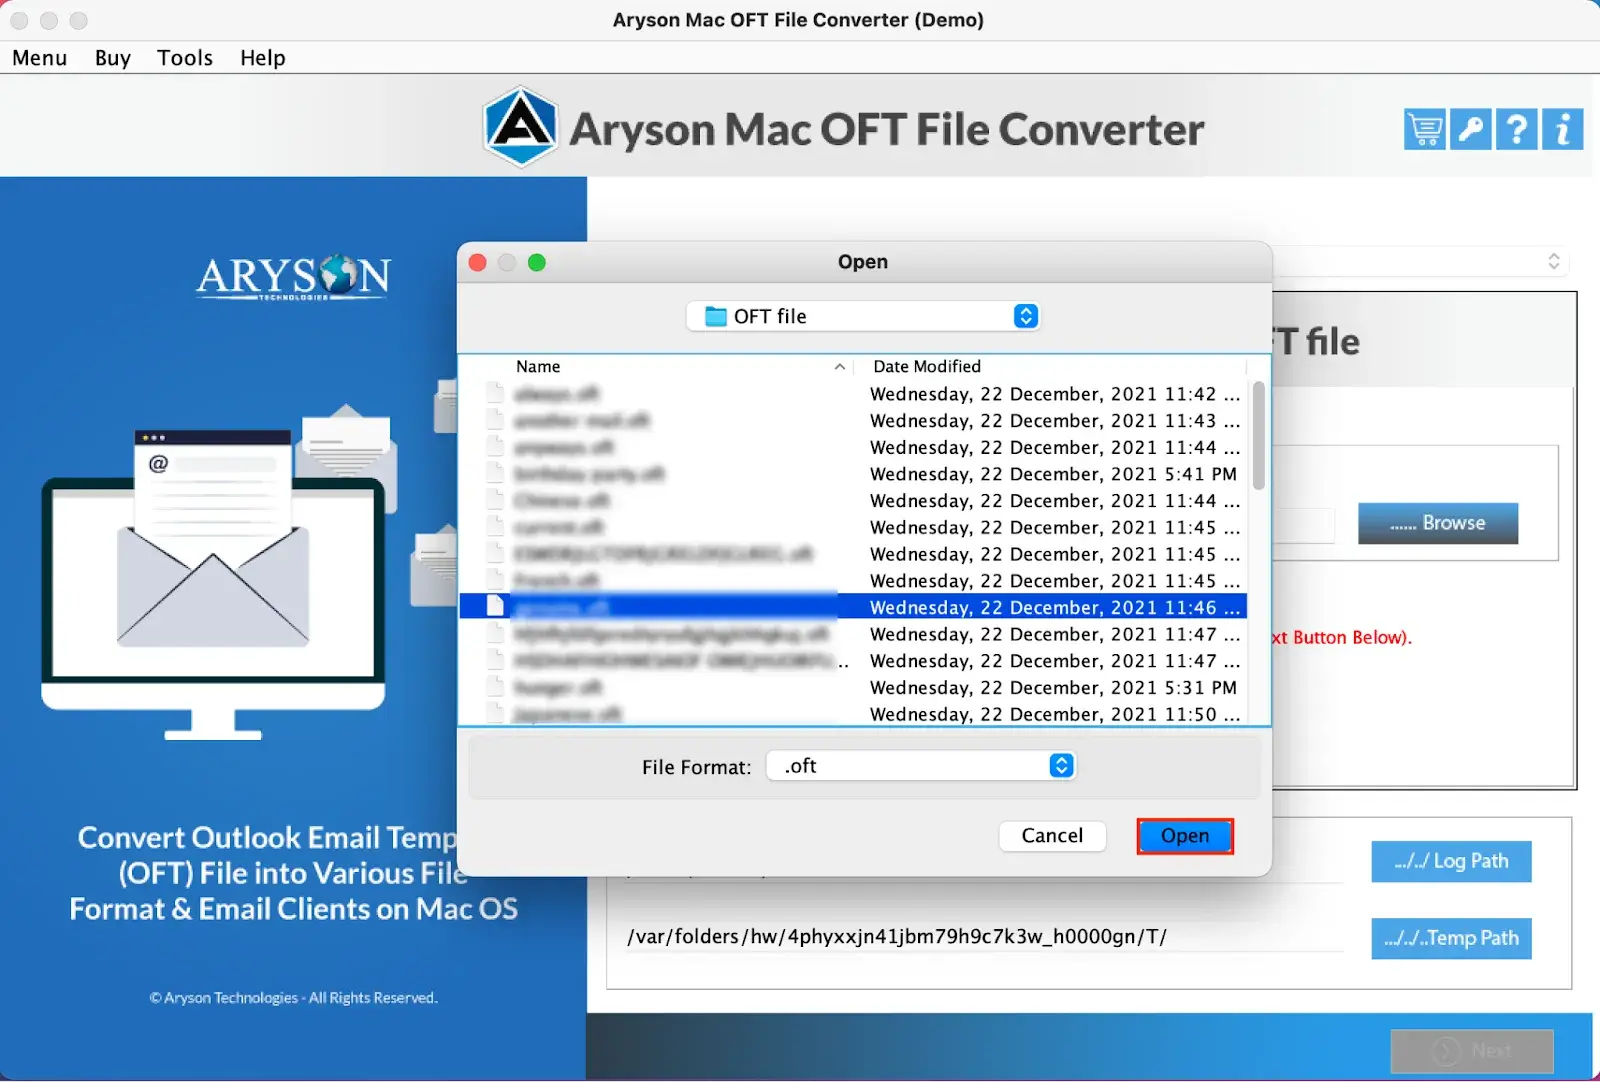Expand the OFT file folder dropdown
Image resolution: width=1600 pixels, height=1083 pixels.
pos(1026,316)
